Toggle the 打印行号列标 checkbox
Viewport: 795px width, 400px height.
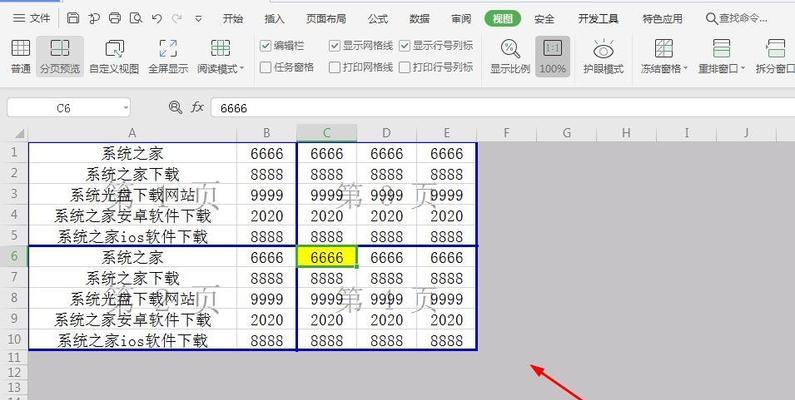(x=404, y=67)
